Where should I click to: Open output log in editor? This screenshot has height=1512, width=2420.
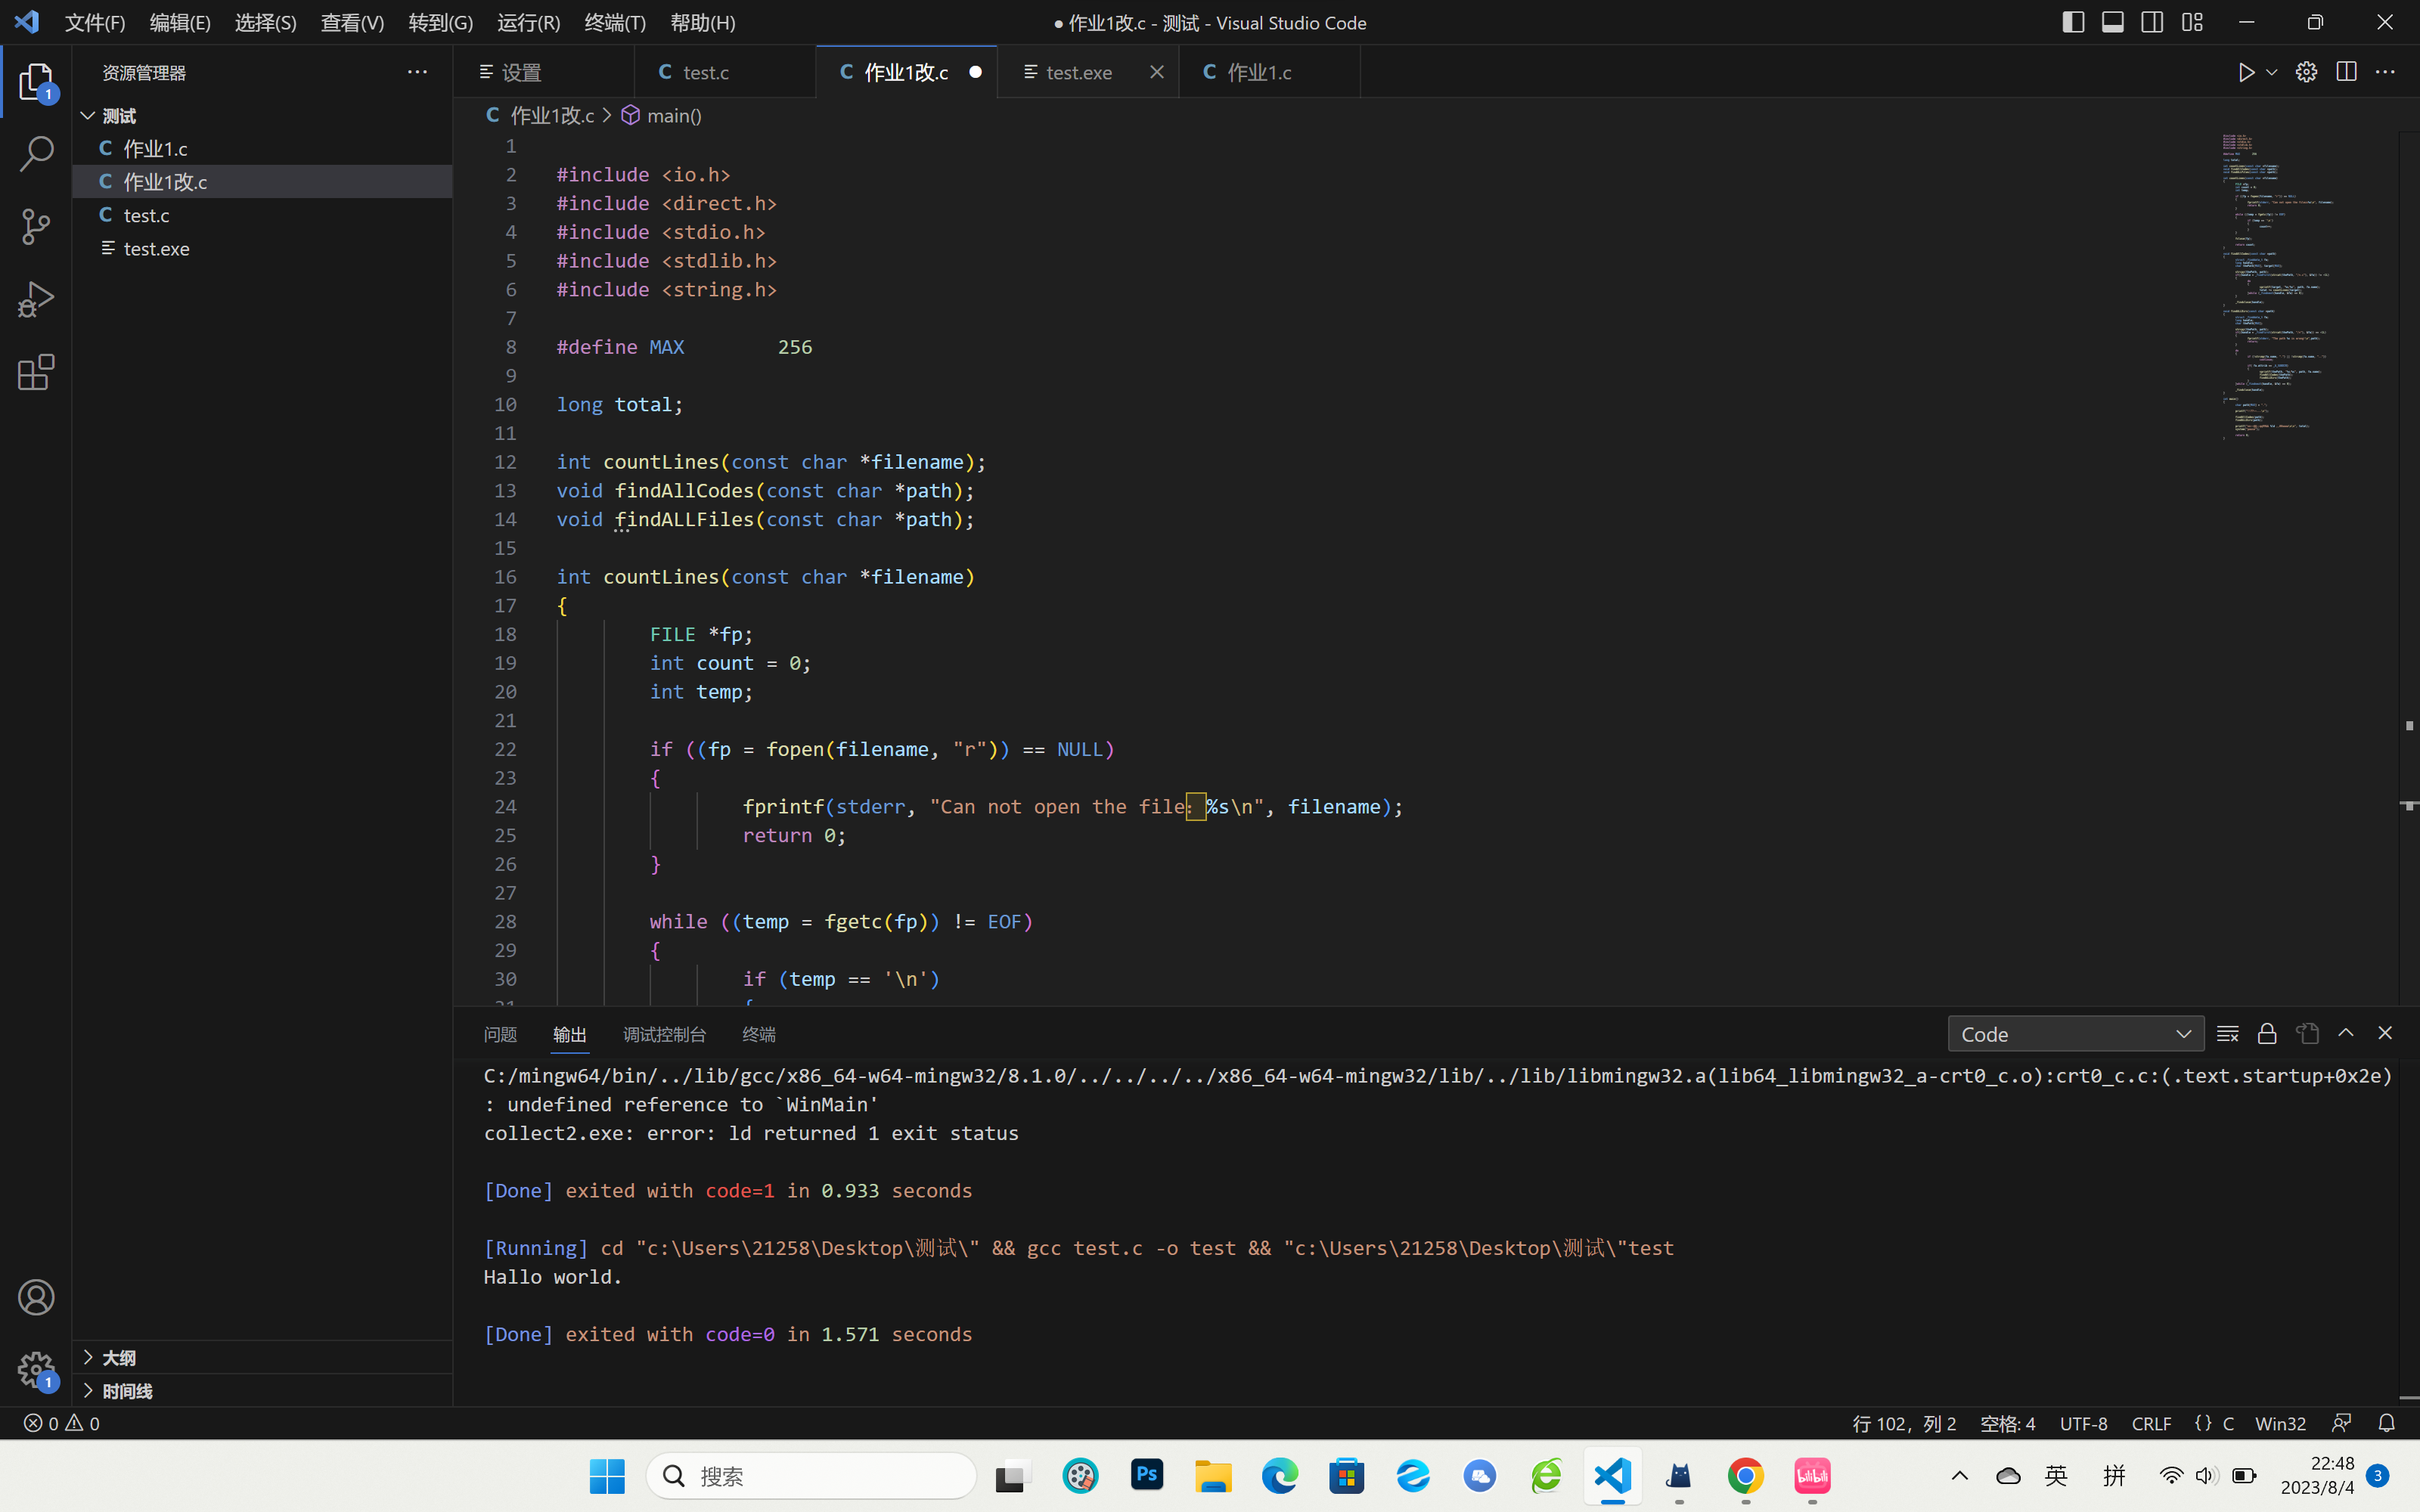coord(2307,1033)
